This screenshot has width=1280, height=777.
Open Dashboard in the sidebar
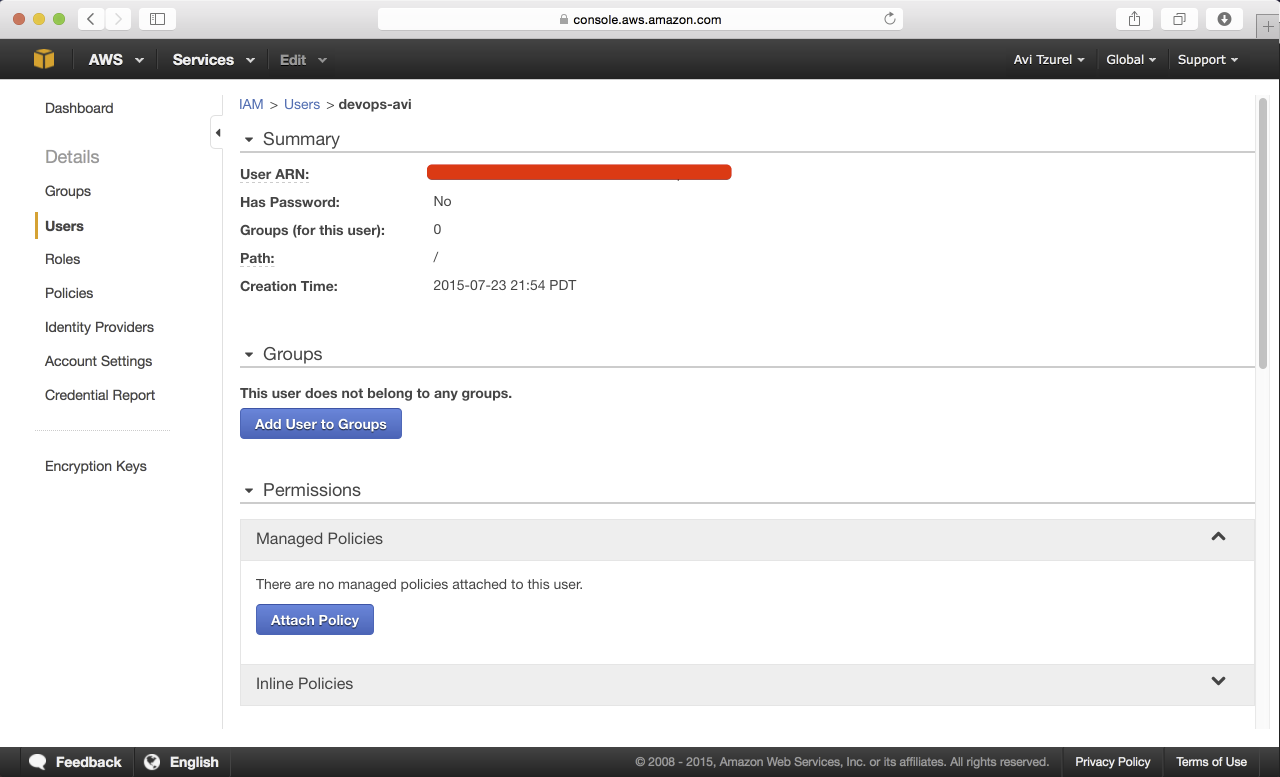click(79, 108)
